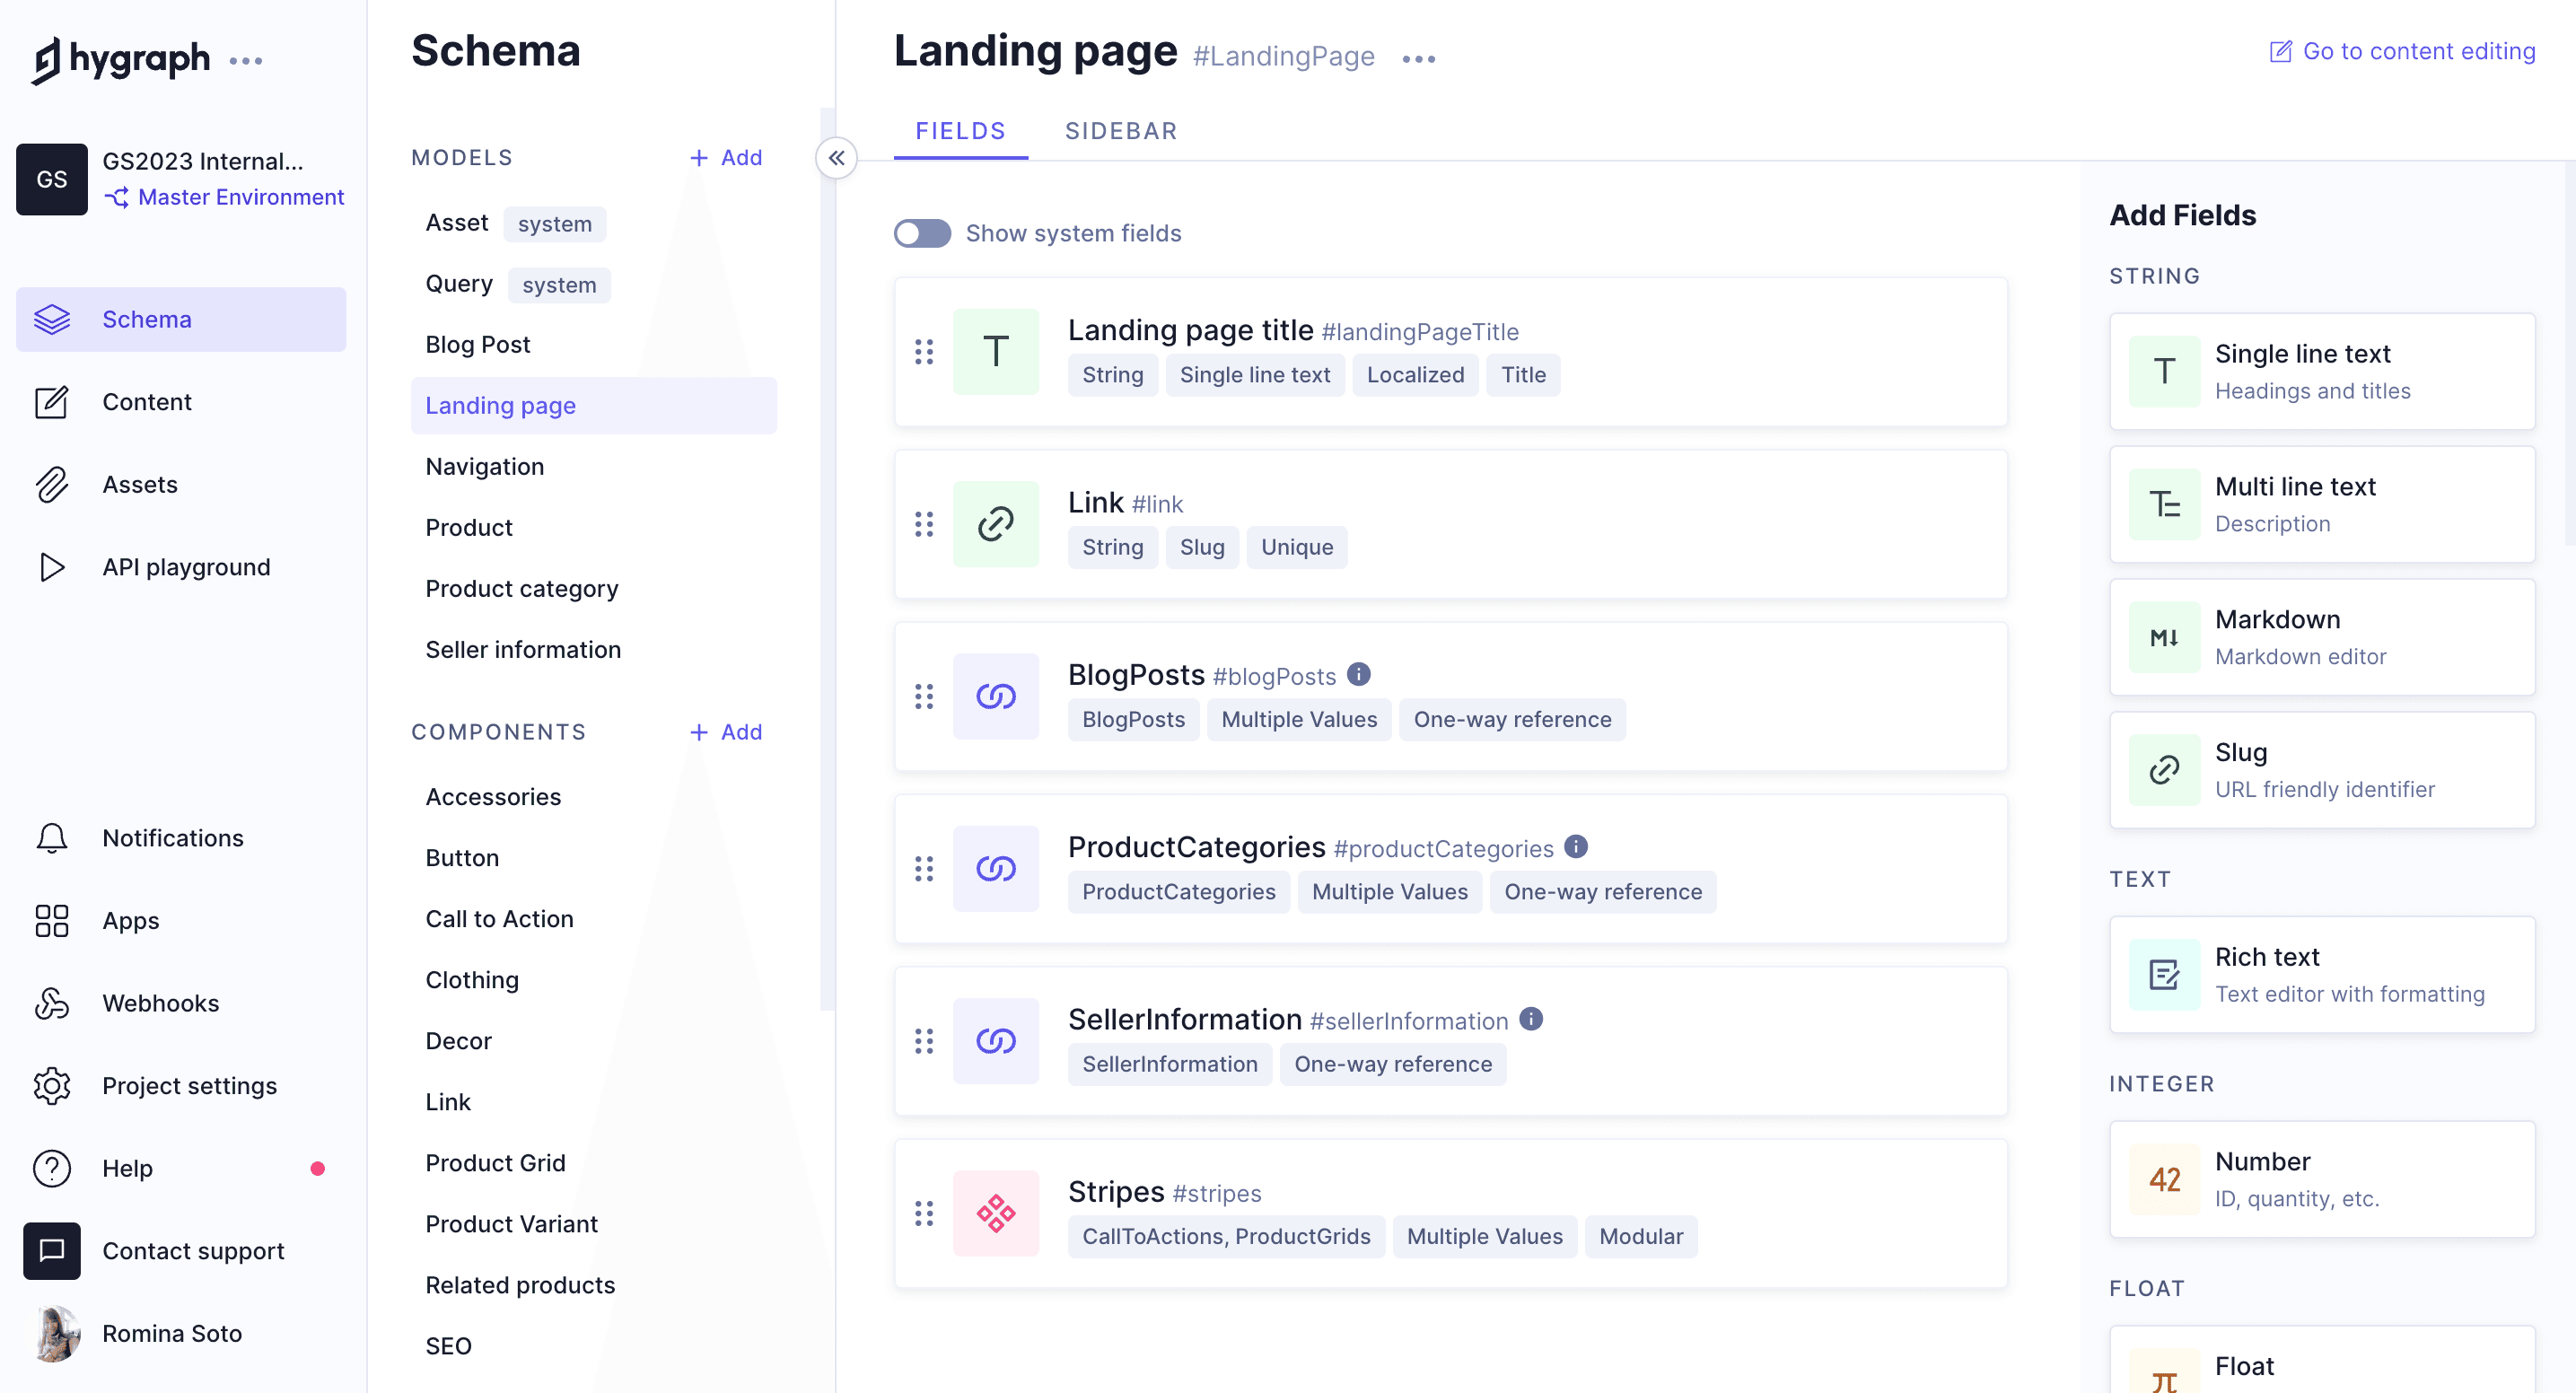Collapse the models panel with the chevron
The height and width of the screenshot is (1393, 2576).
837,157
